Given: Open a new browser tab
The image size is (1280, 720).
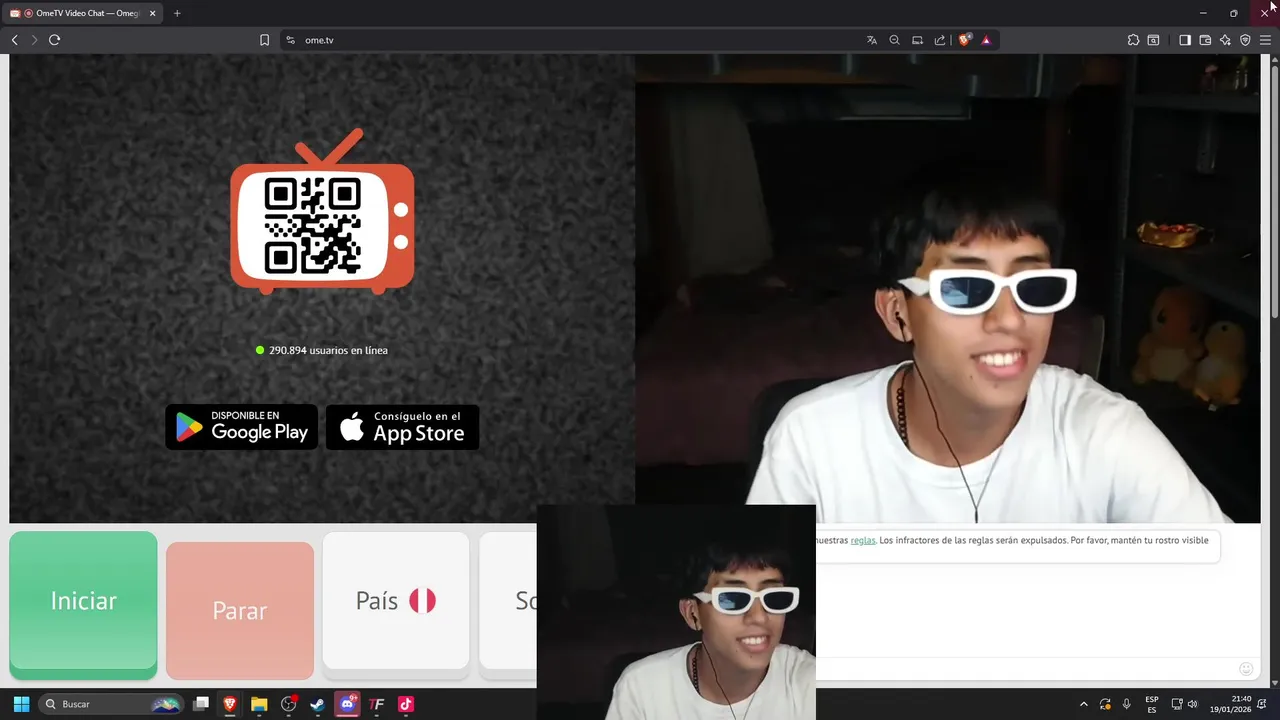Looking at the screenshot, I should (177, 13).
